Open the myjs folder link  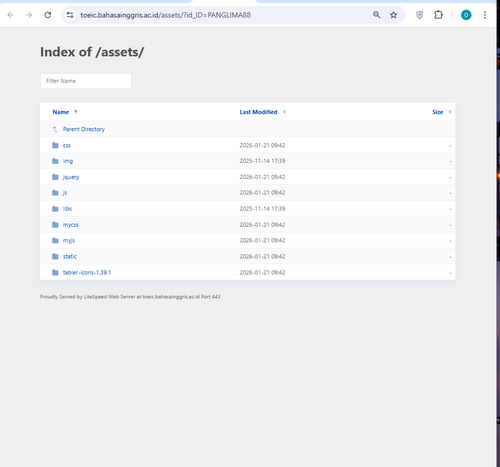pos(69,240)
